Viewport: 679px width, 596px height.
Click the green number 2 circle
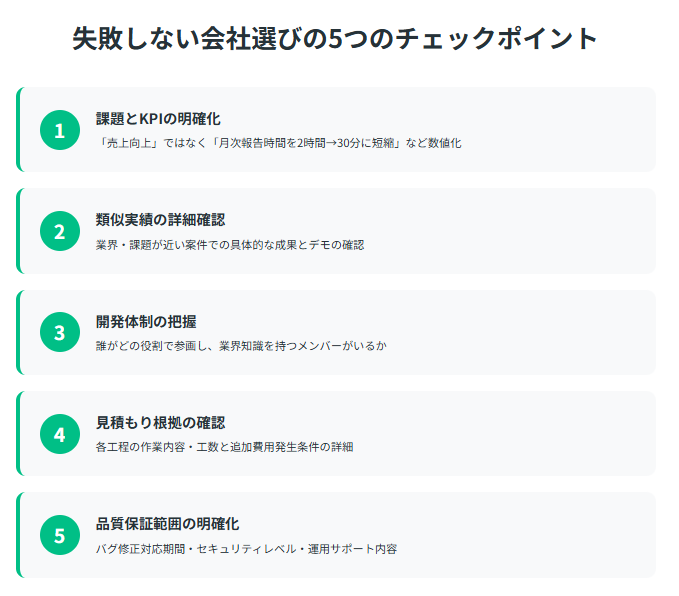pos(60,231)
